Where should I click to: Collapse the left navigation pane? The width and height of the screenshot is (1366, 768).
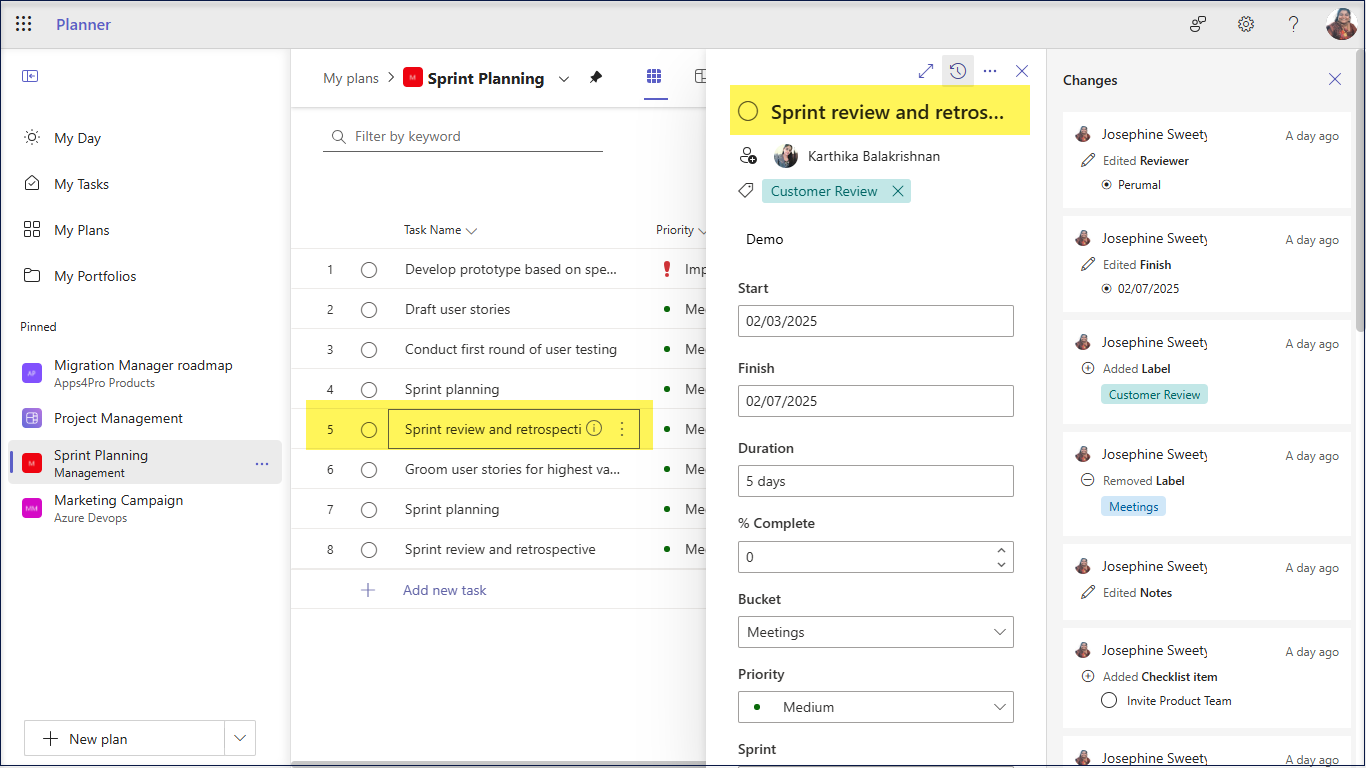[x=30, y=76]
